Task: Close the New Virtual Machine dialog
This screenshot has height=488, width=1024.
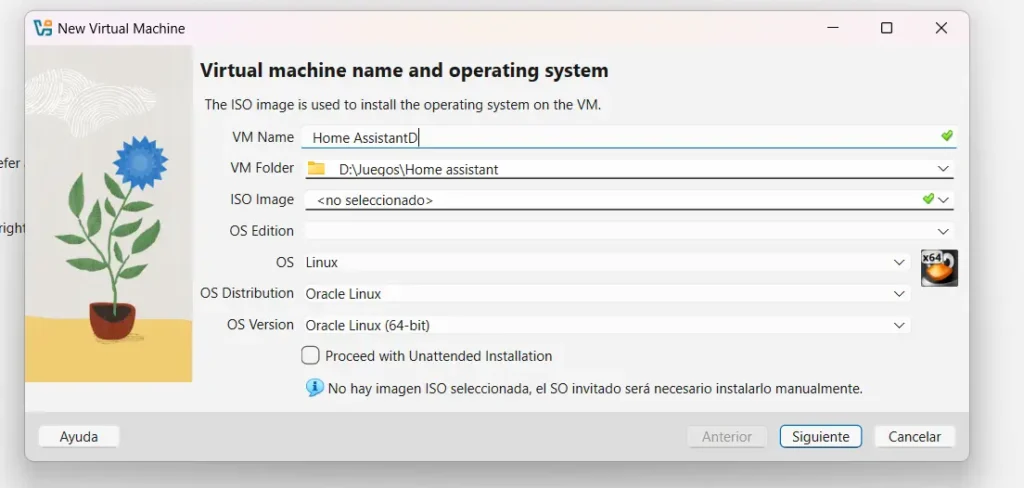Action: pos(941,28)
